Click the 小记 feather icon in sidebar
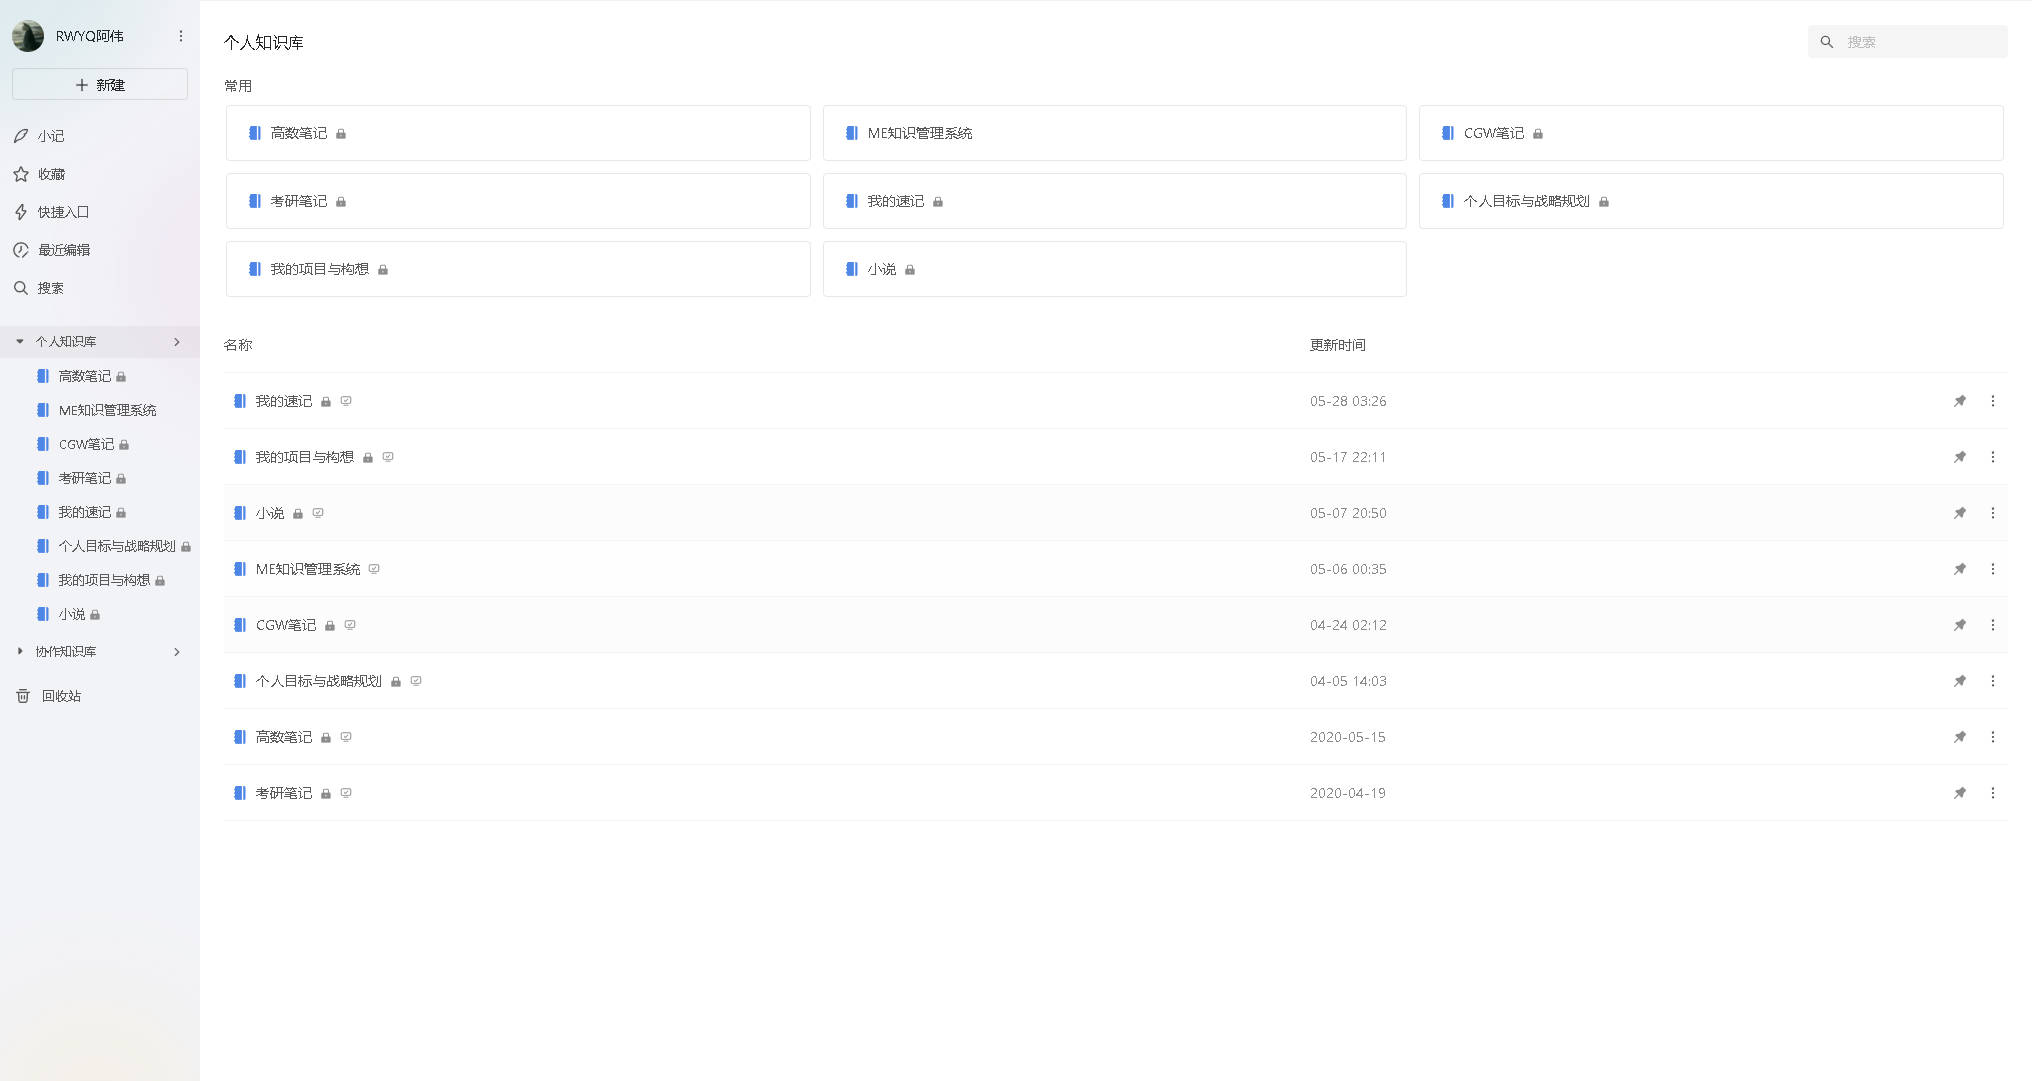The image size is (2032, 1081). click(x=21, y=136)
